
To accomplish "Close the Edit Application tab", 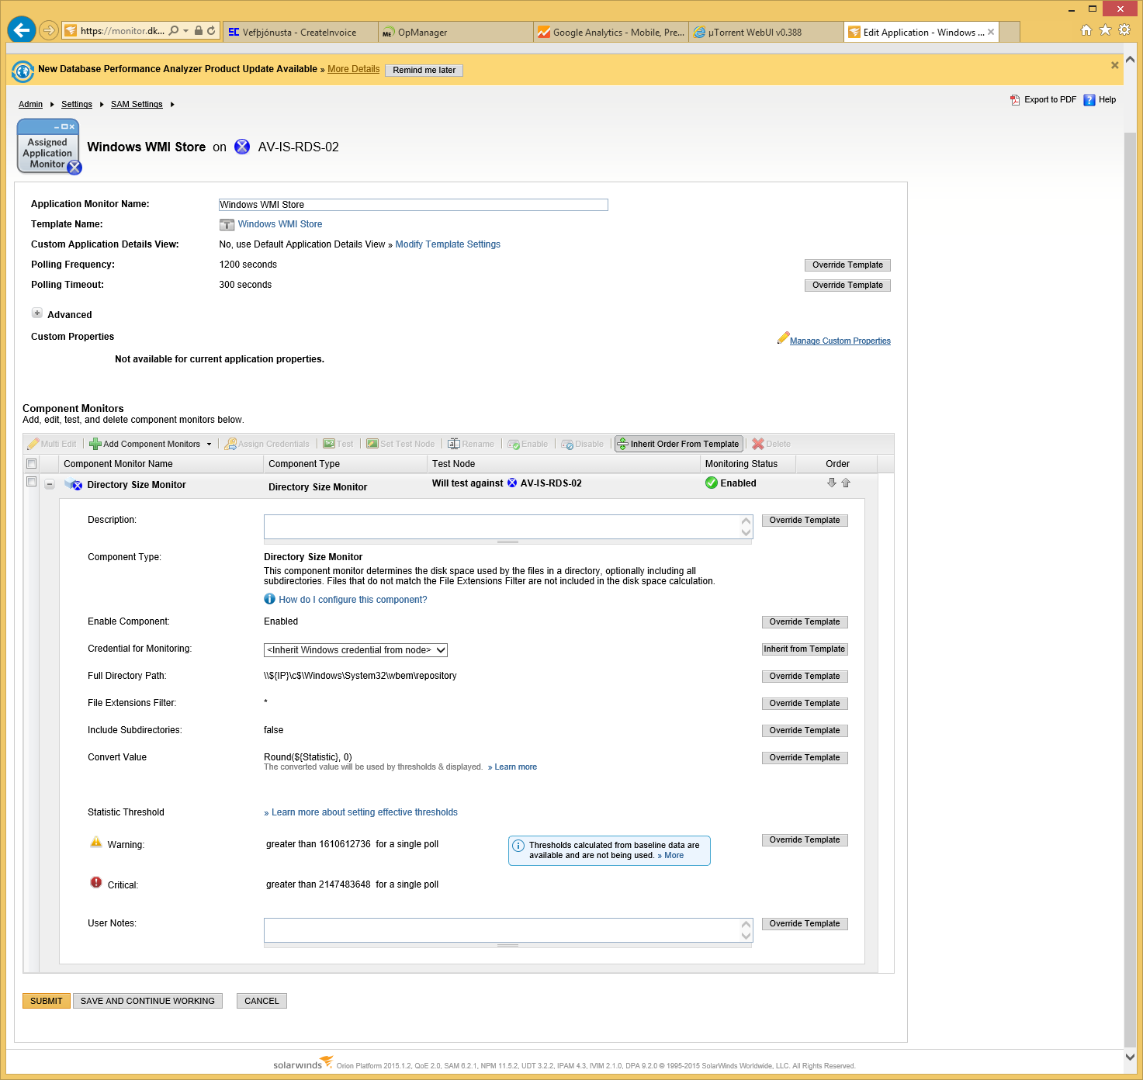I will pyautogui.click(x=991, y=32).
